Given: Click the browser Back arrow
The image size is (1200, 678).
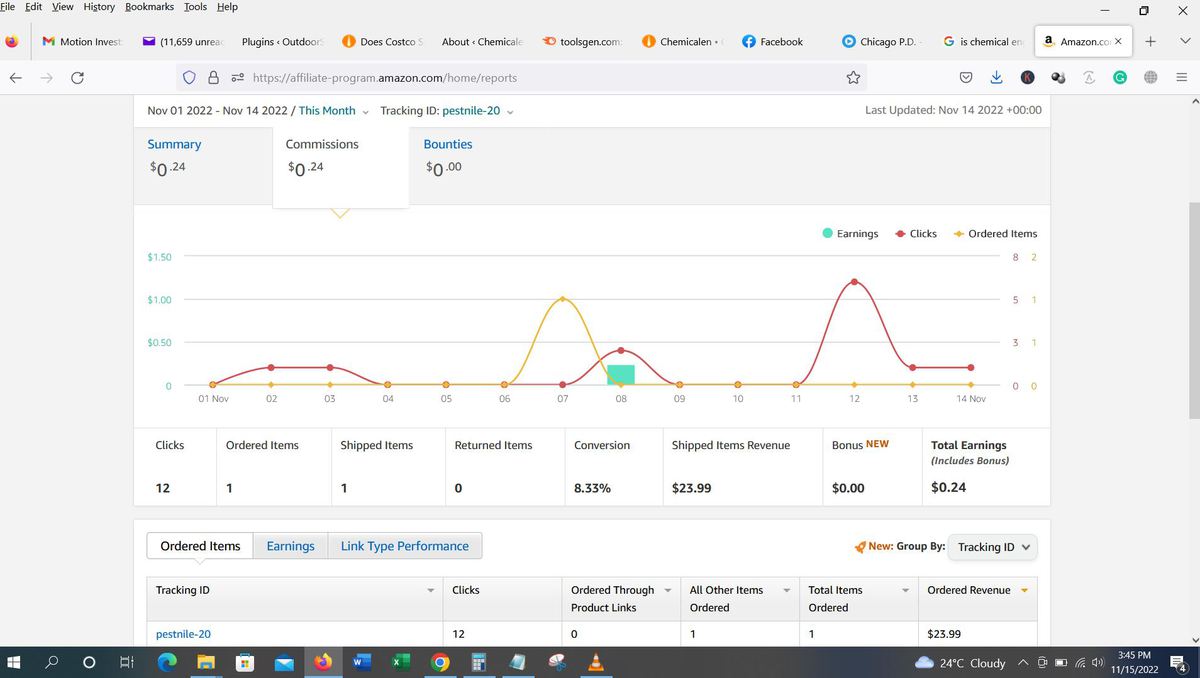Looking at the screenshot, I should 15,77.
